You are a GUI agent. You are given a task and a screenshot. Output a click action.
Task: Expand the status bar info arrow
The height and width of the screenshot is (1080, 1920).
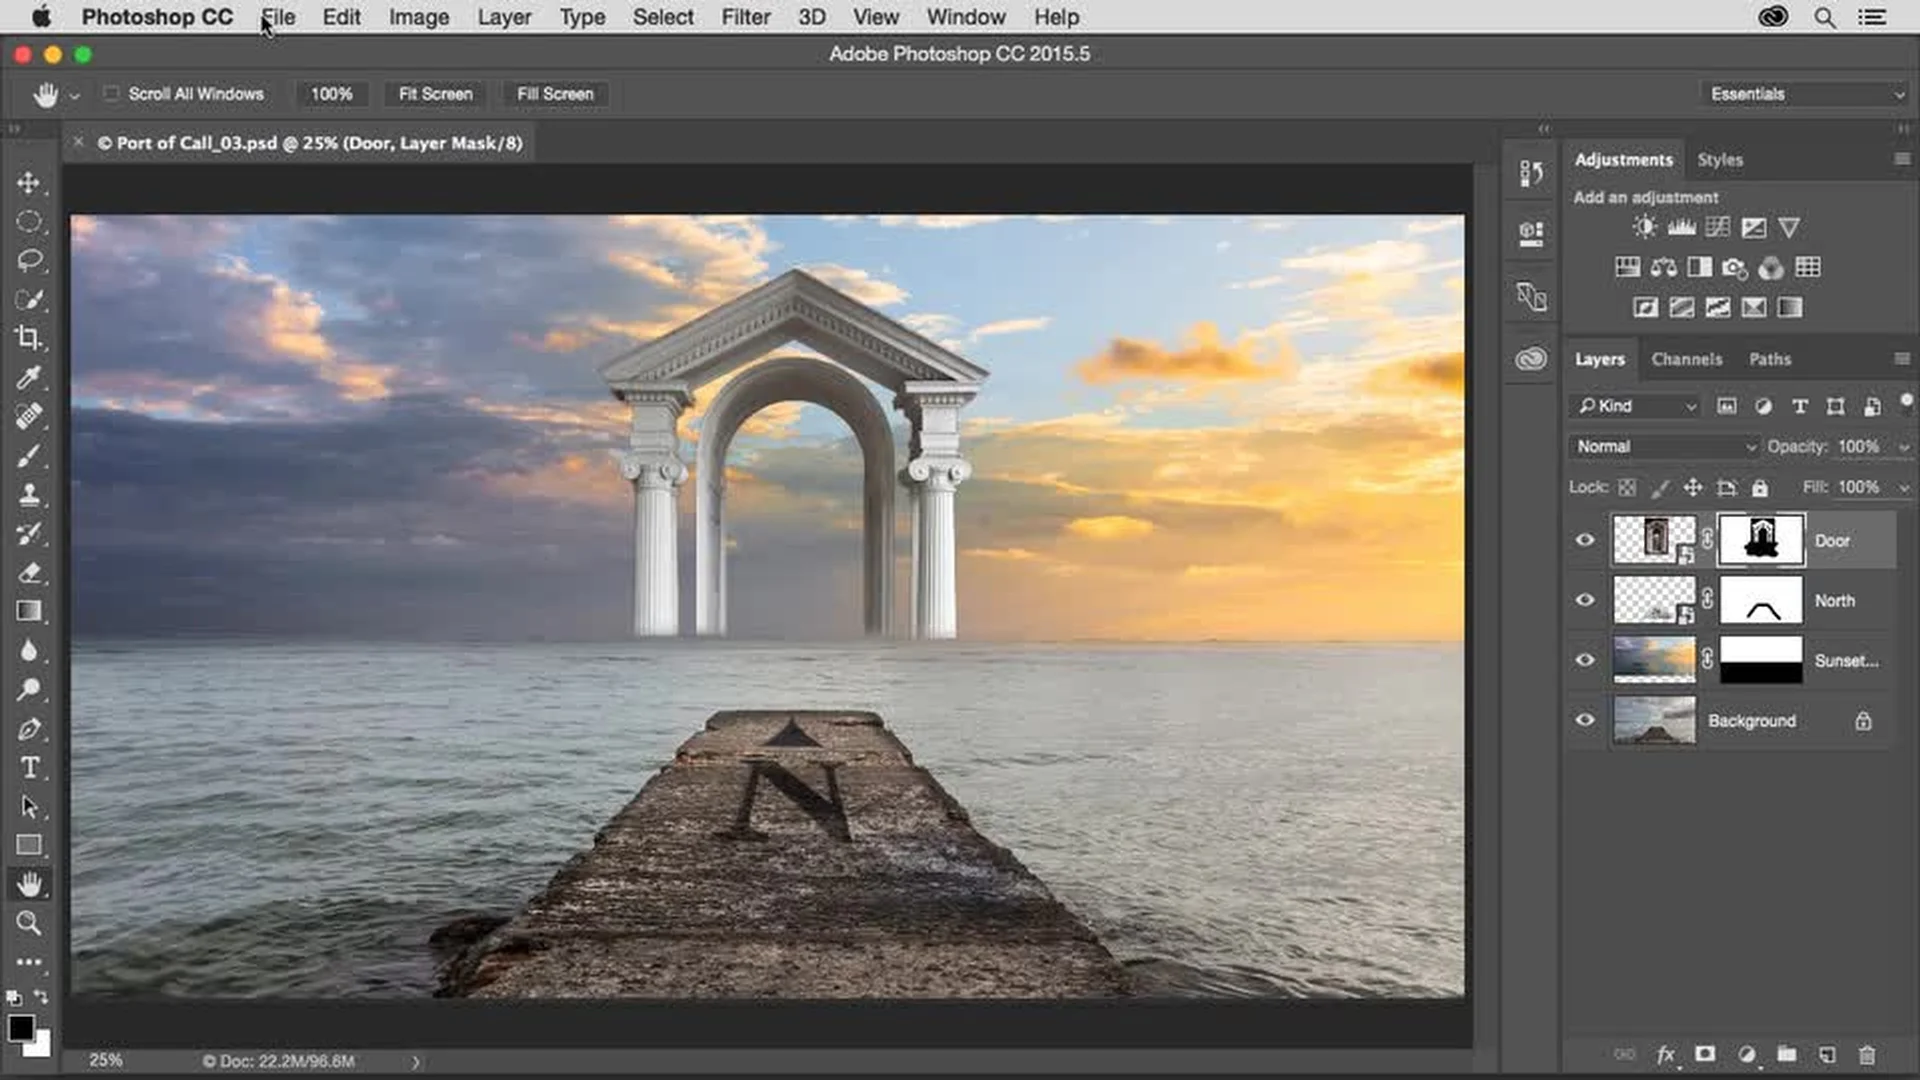(416, 1062)
